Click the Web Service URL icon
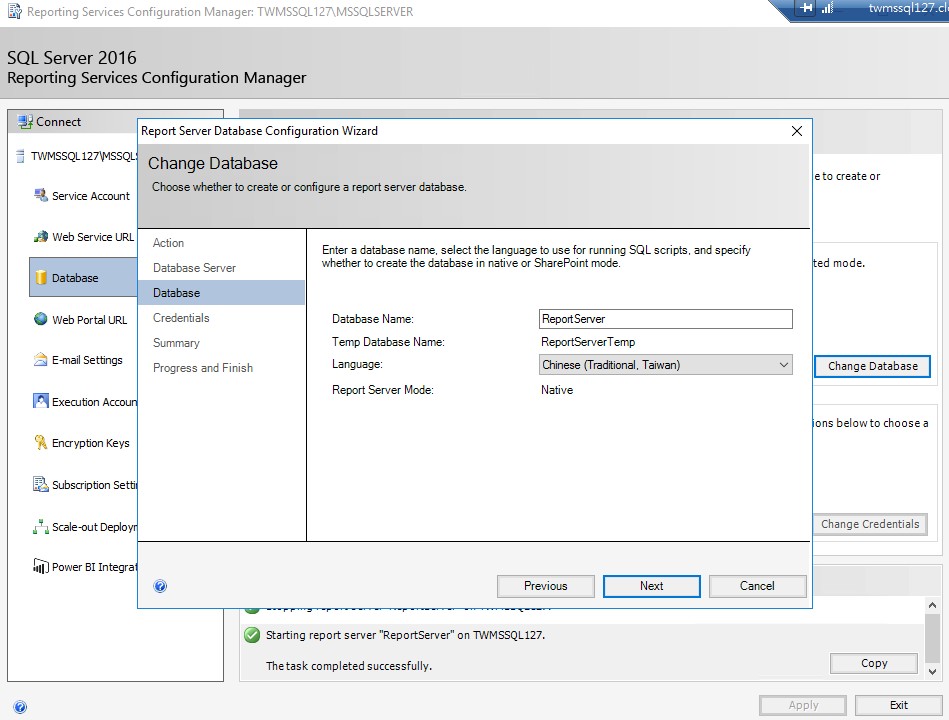Viewport: 949px width, 720px height. [x=41, y=237]
